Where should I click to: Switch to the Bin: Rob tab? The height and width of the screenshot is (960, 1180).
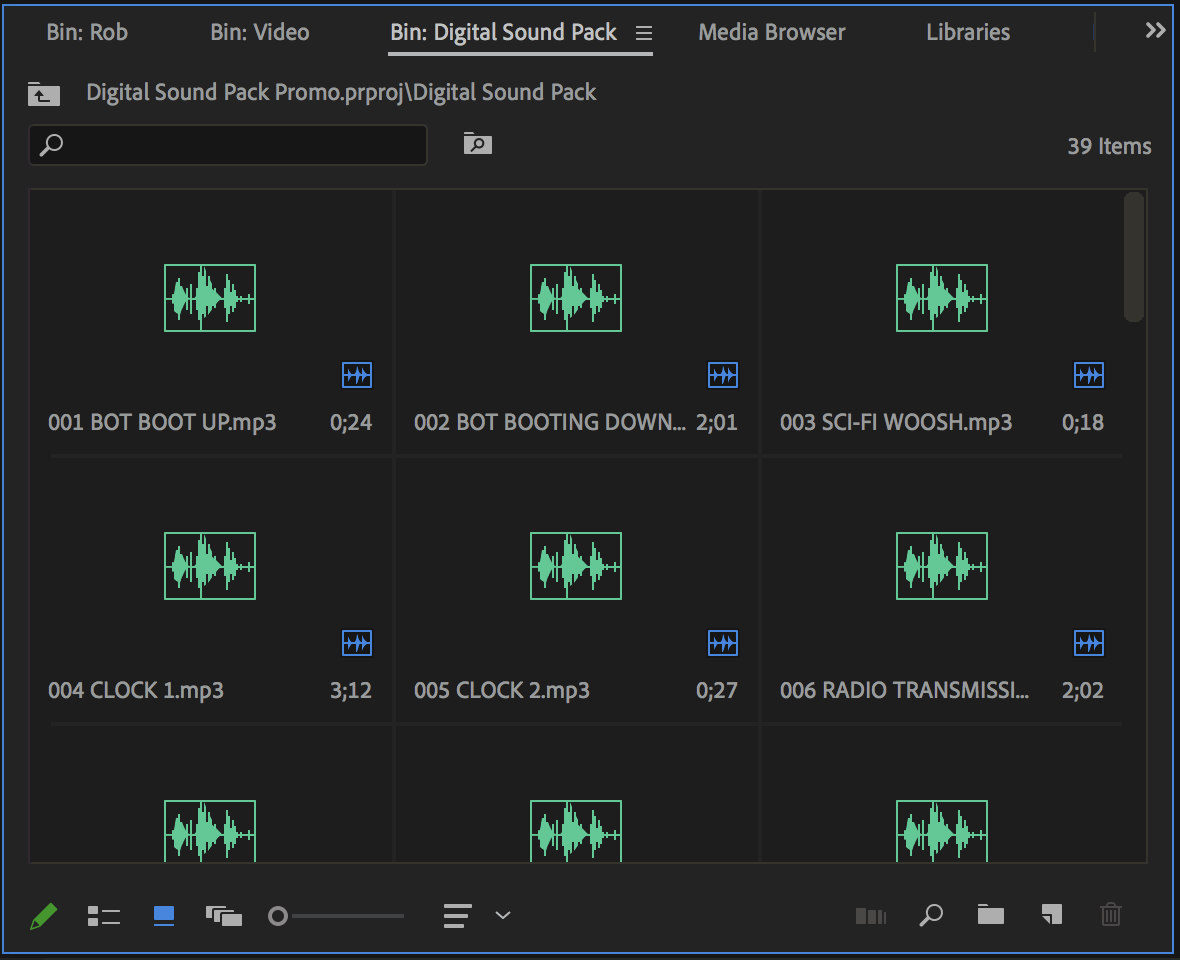pos(87,32)
